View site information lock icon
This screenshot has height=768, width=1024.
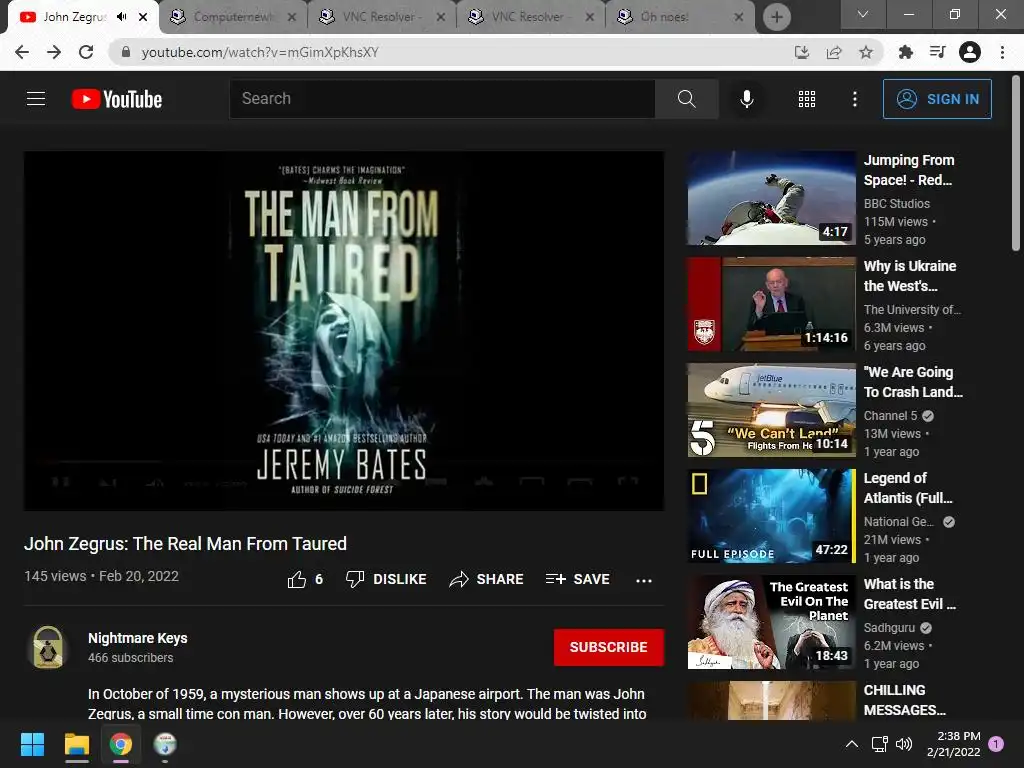tap(126, 52)
